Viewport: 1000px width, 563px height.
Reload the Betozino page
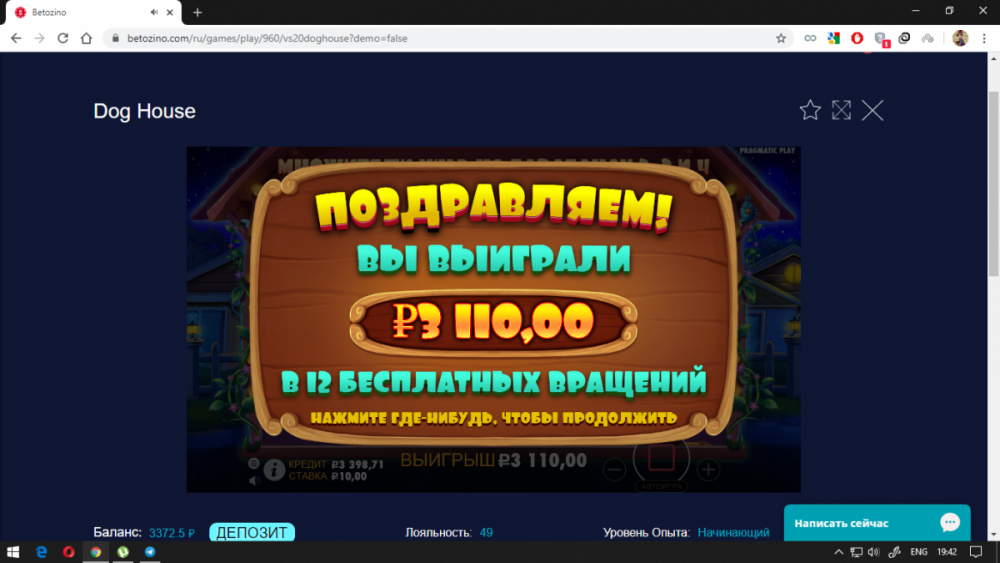62,38
